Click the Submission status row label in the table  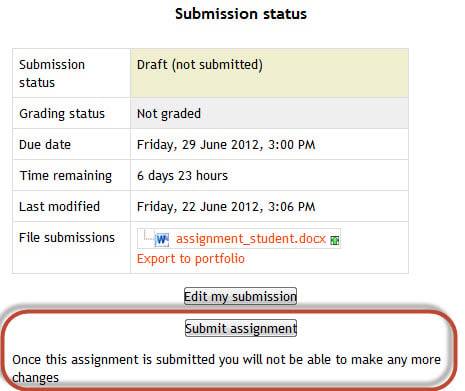52,73
